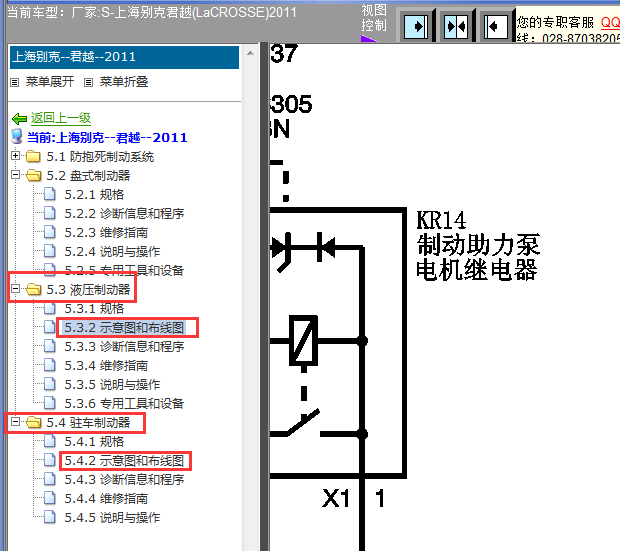Click the folder icon of 5.3 液压制动器
Screen dimensions: 620x551
(x=33, y=289)
